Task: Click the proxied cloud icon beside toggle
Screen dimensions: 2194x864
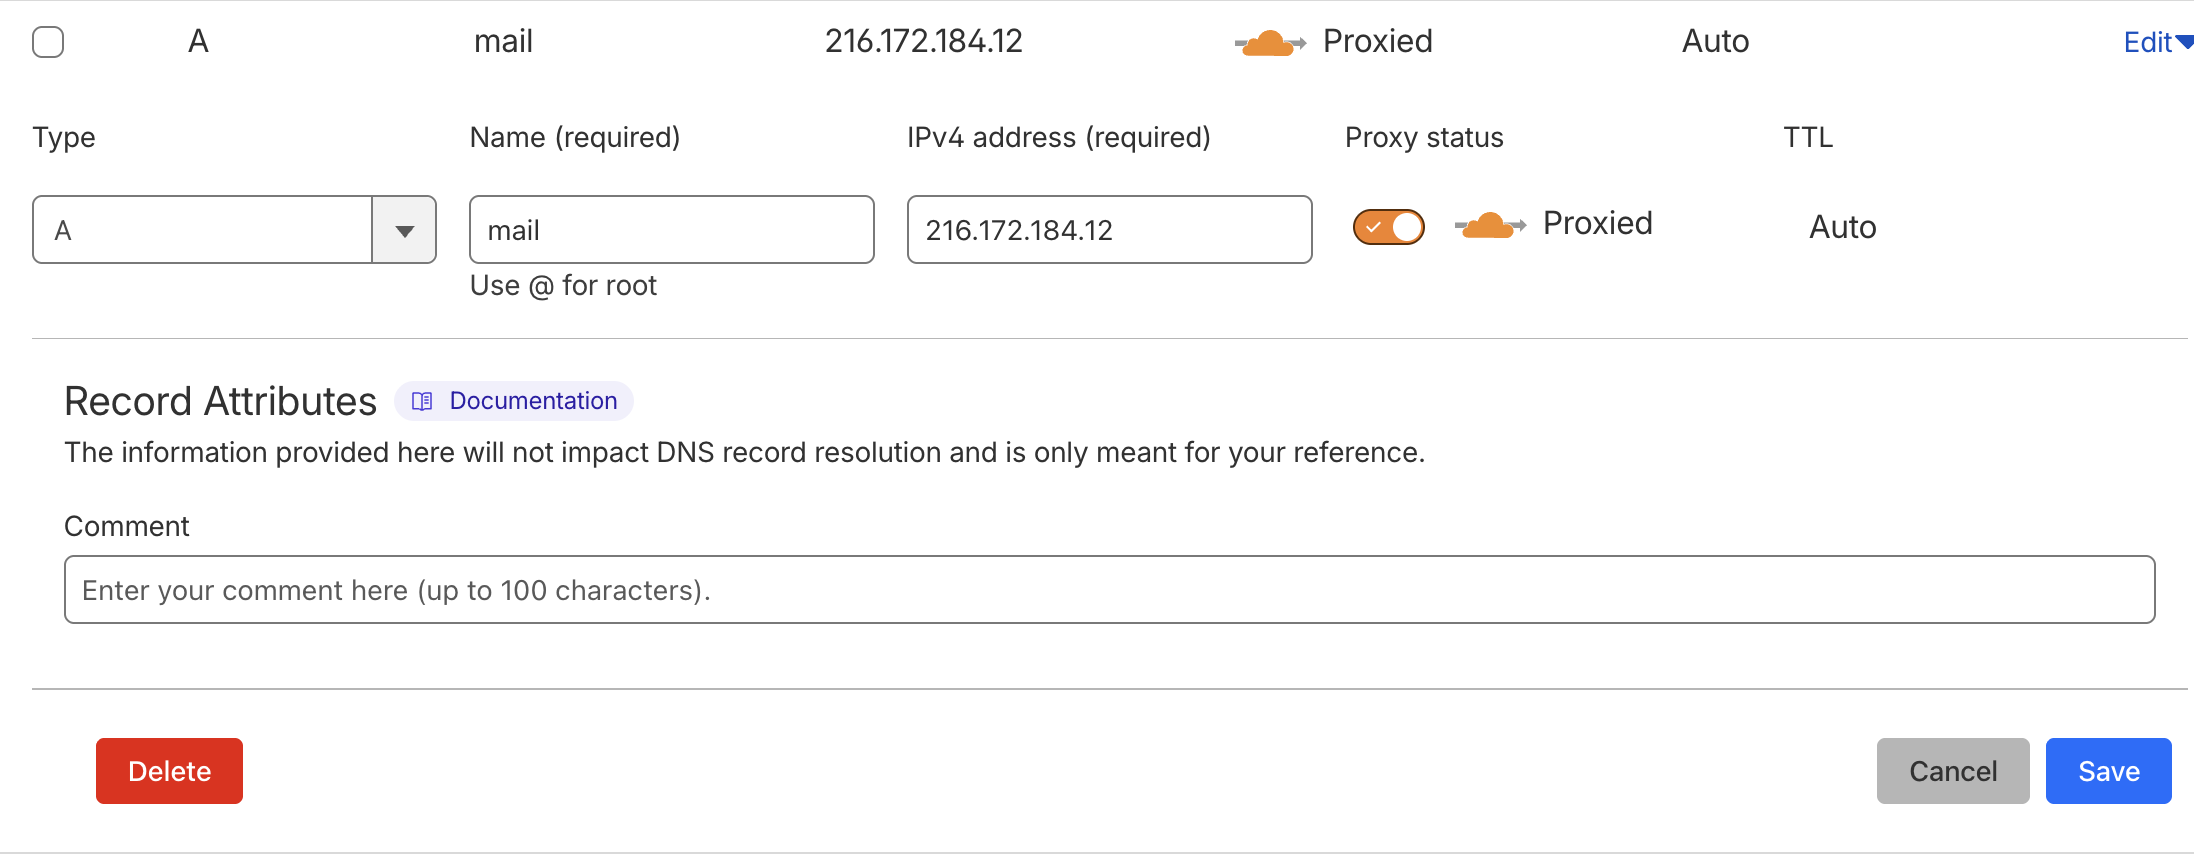Action: [1489, 226]
